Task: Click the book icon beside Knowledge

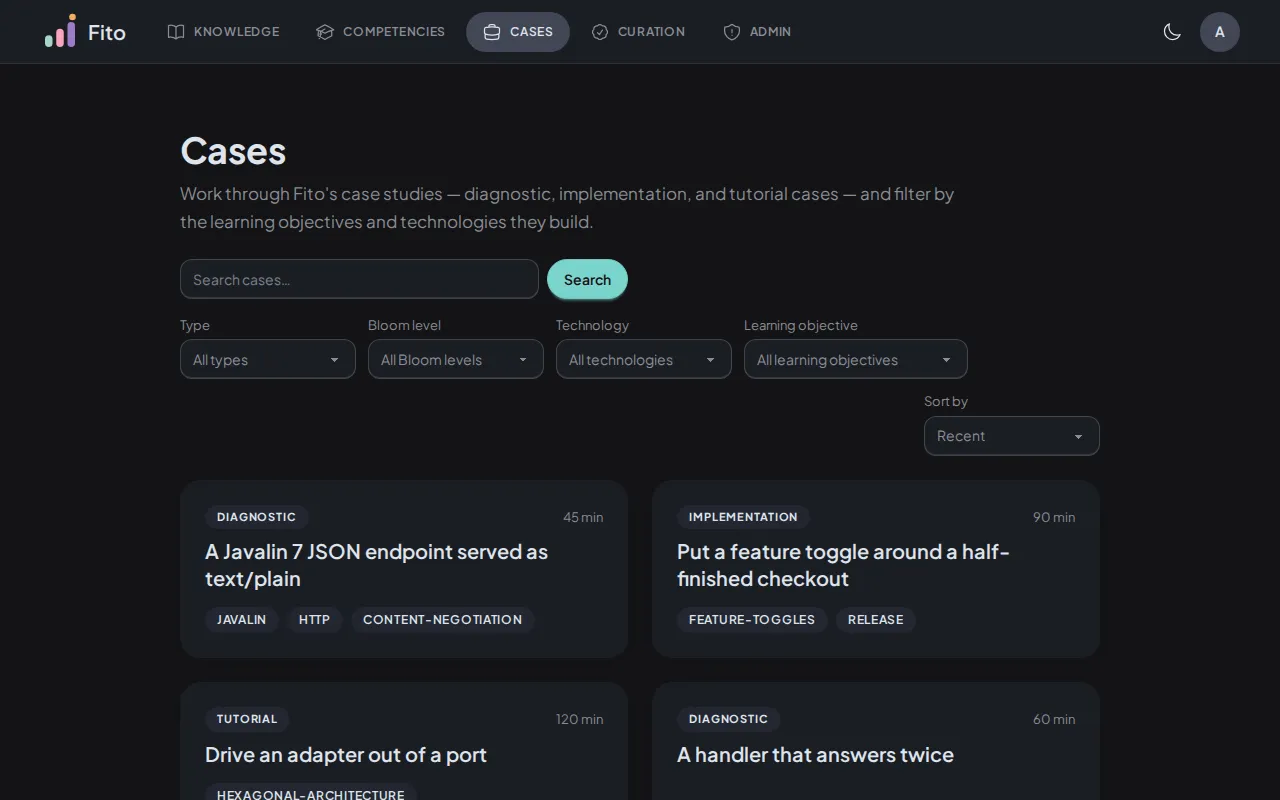Action: tap(176, 32)
